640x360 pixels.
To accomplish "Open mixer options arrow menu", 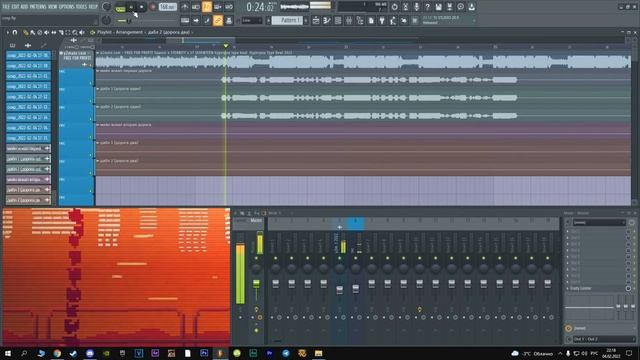I will (236, 213).
